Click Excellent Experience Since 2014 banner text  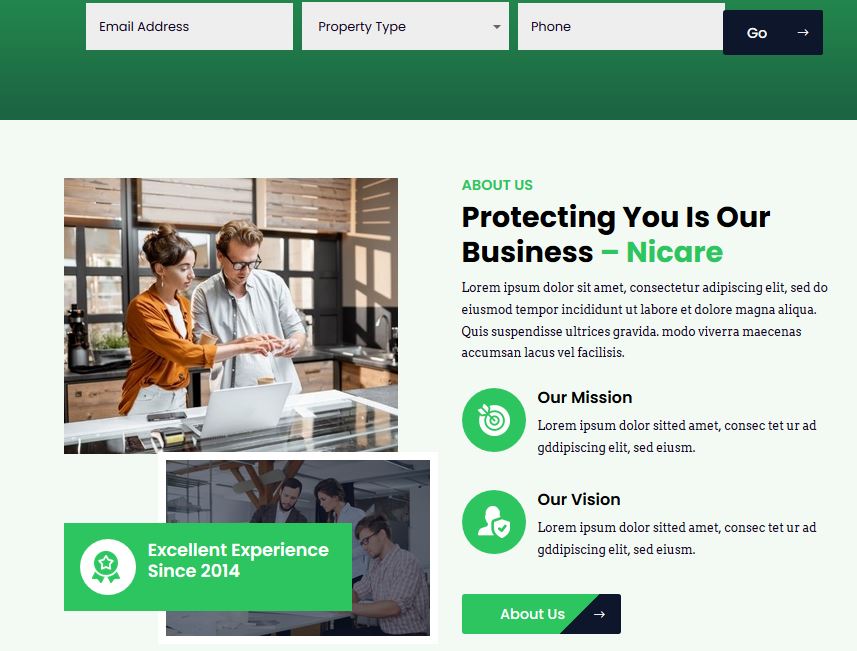coord(238,560)
